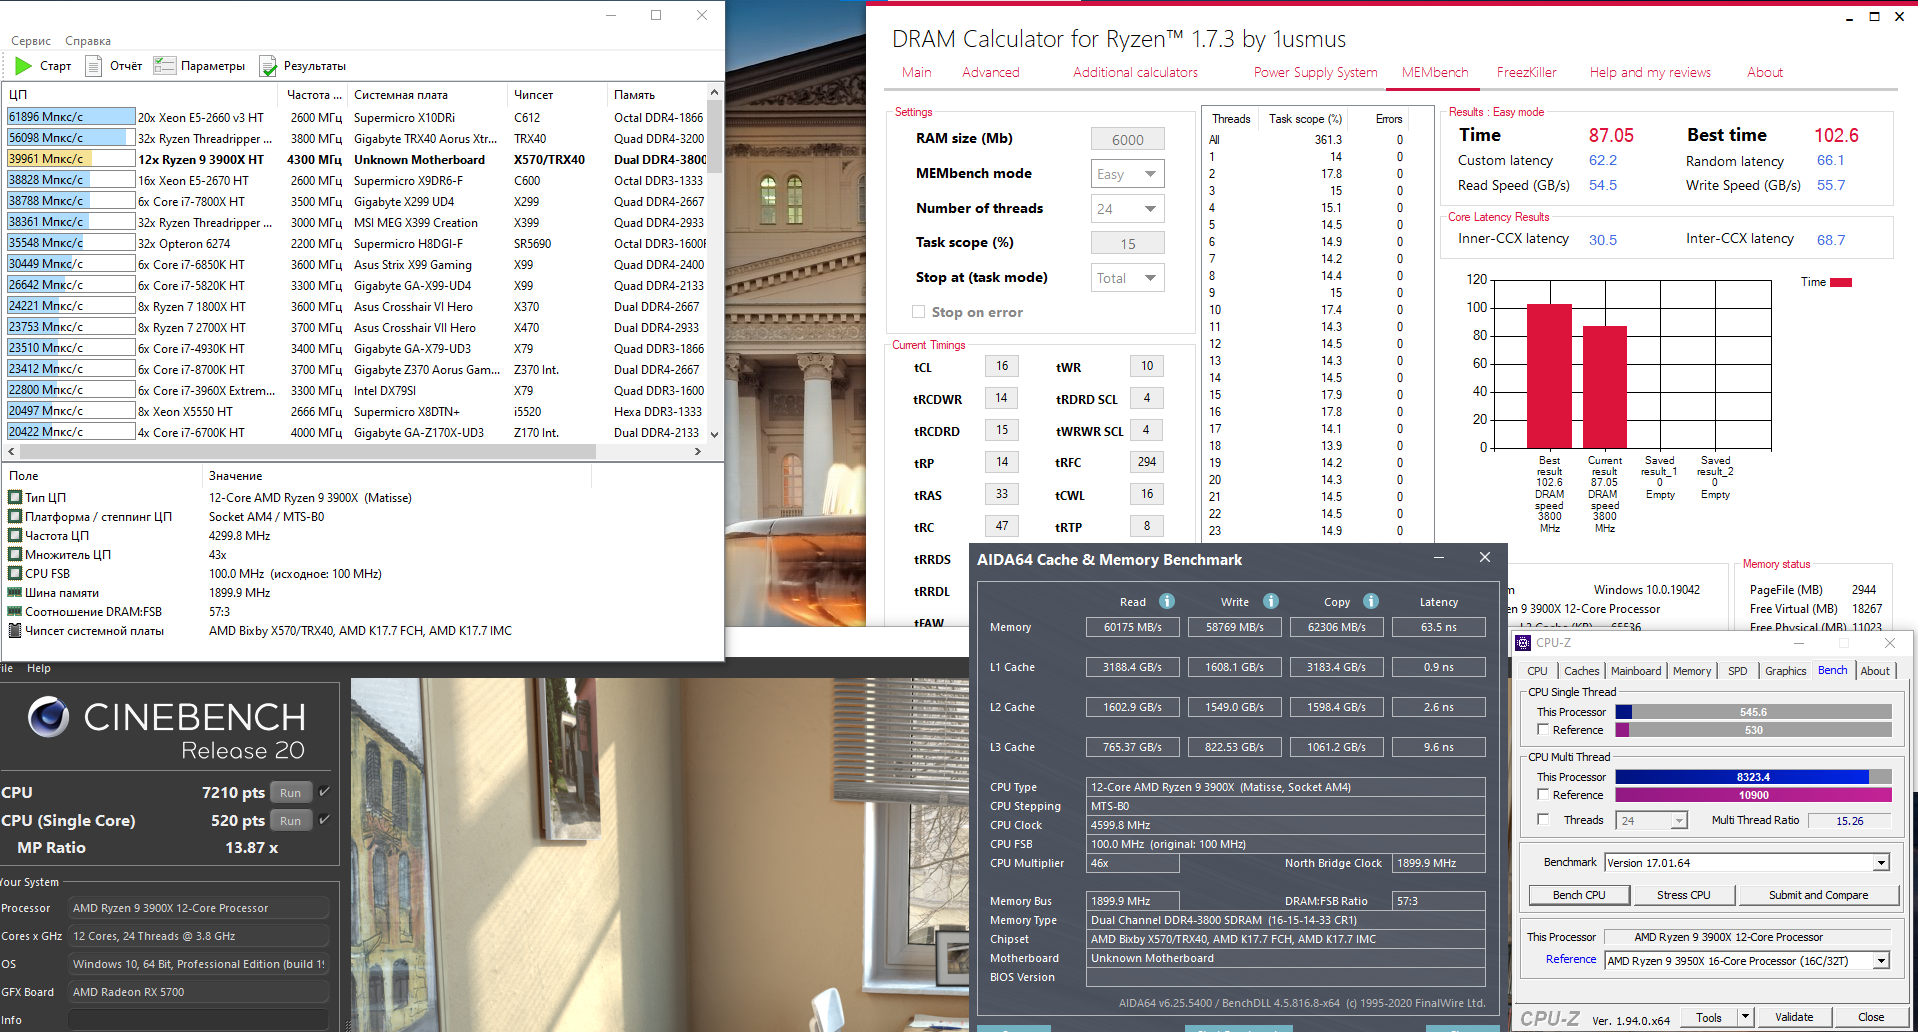This screenshot has height=1032, width=1918.
Task: Click the CPU-Z chip icon in its title bar
Action: (1523, 643)
